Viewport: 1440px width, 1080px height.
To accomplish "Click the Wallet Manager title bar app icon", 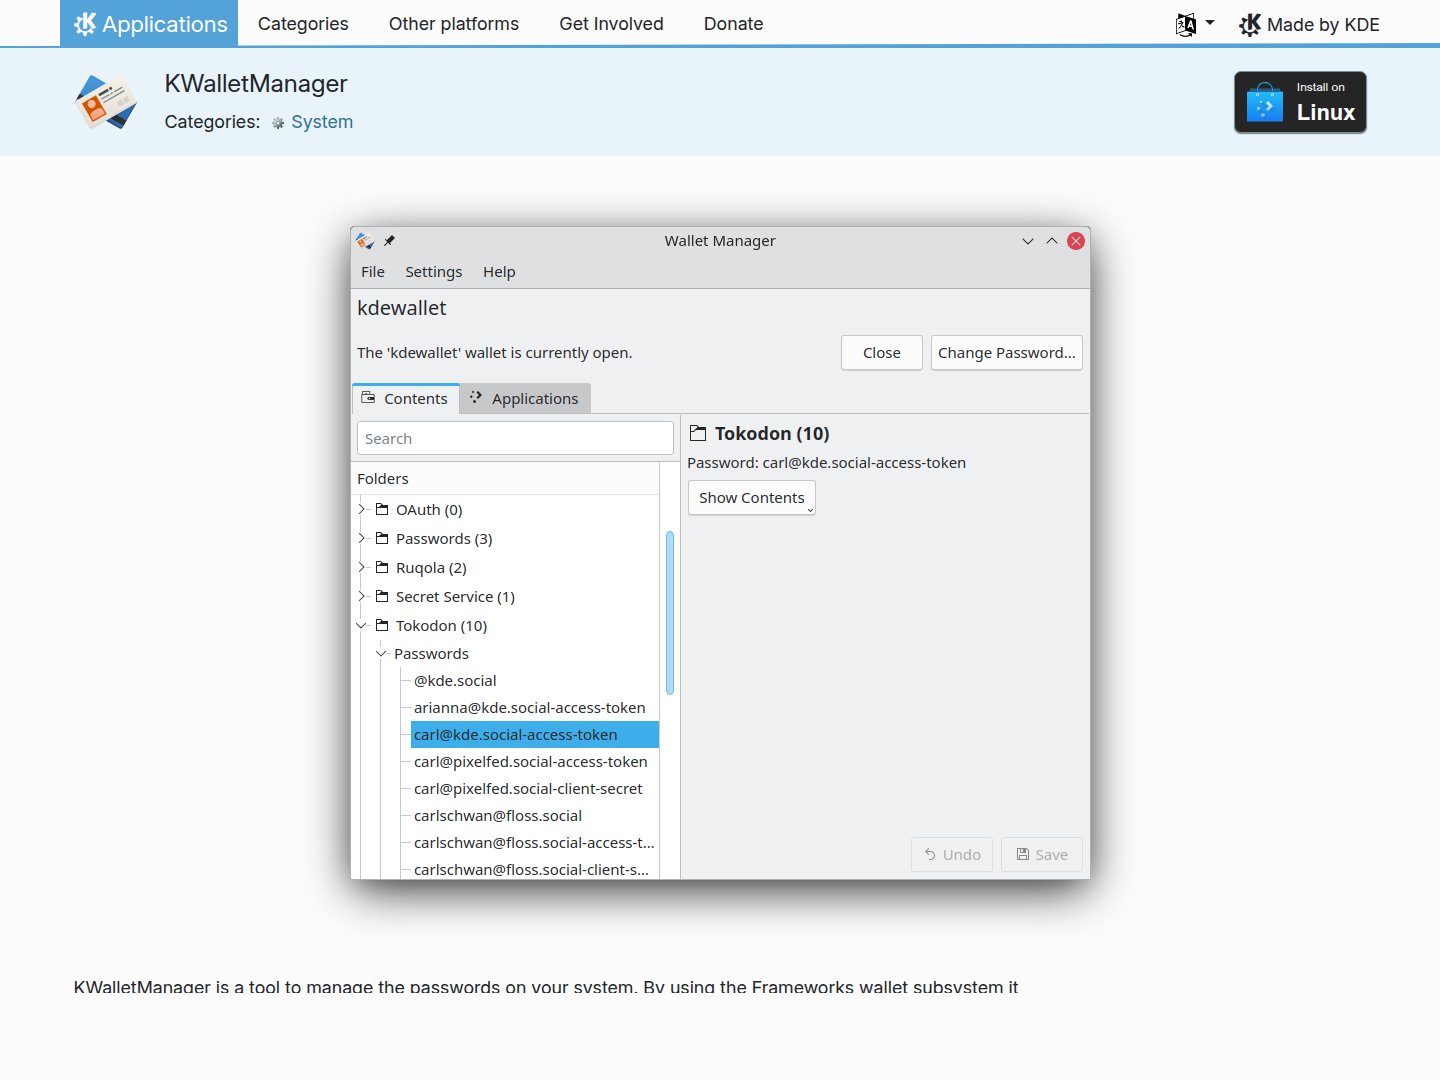I will pyautogui.click(x=365, y=241).
